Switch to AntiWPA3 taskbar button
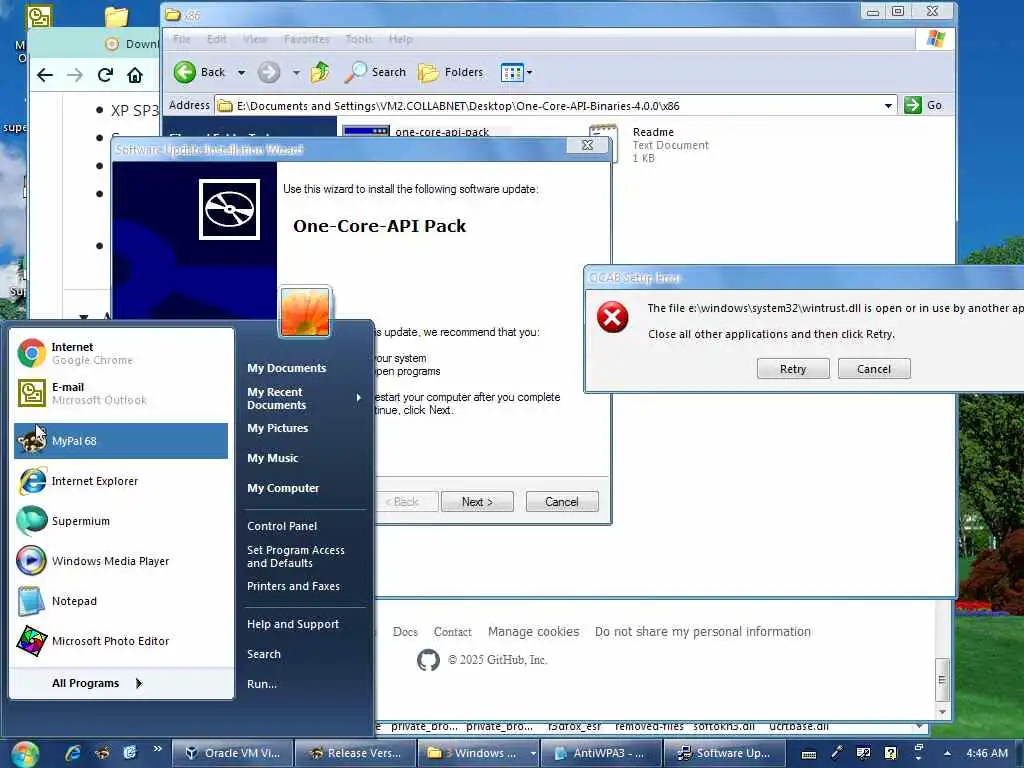 tap(601, 753)
